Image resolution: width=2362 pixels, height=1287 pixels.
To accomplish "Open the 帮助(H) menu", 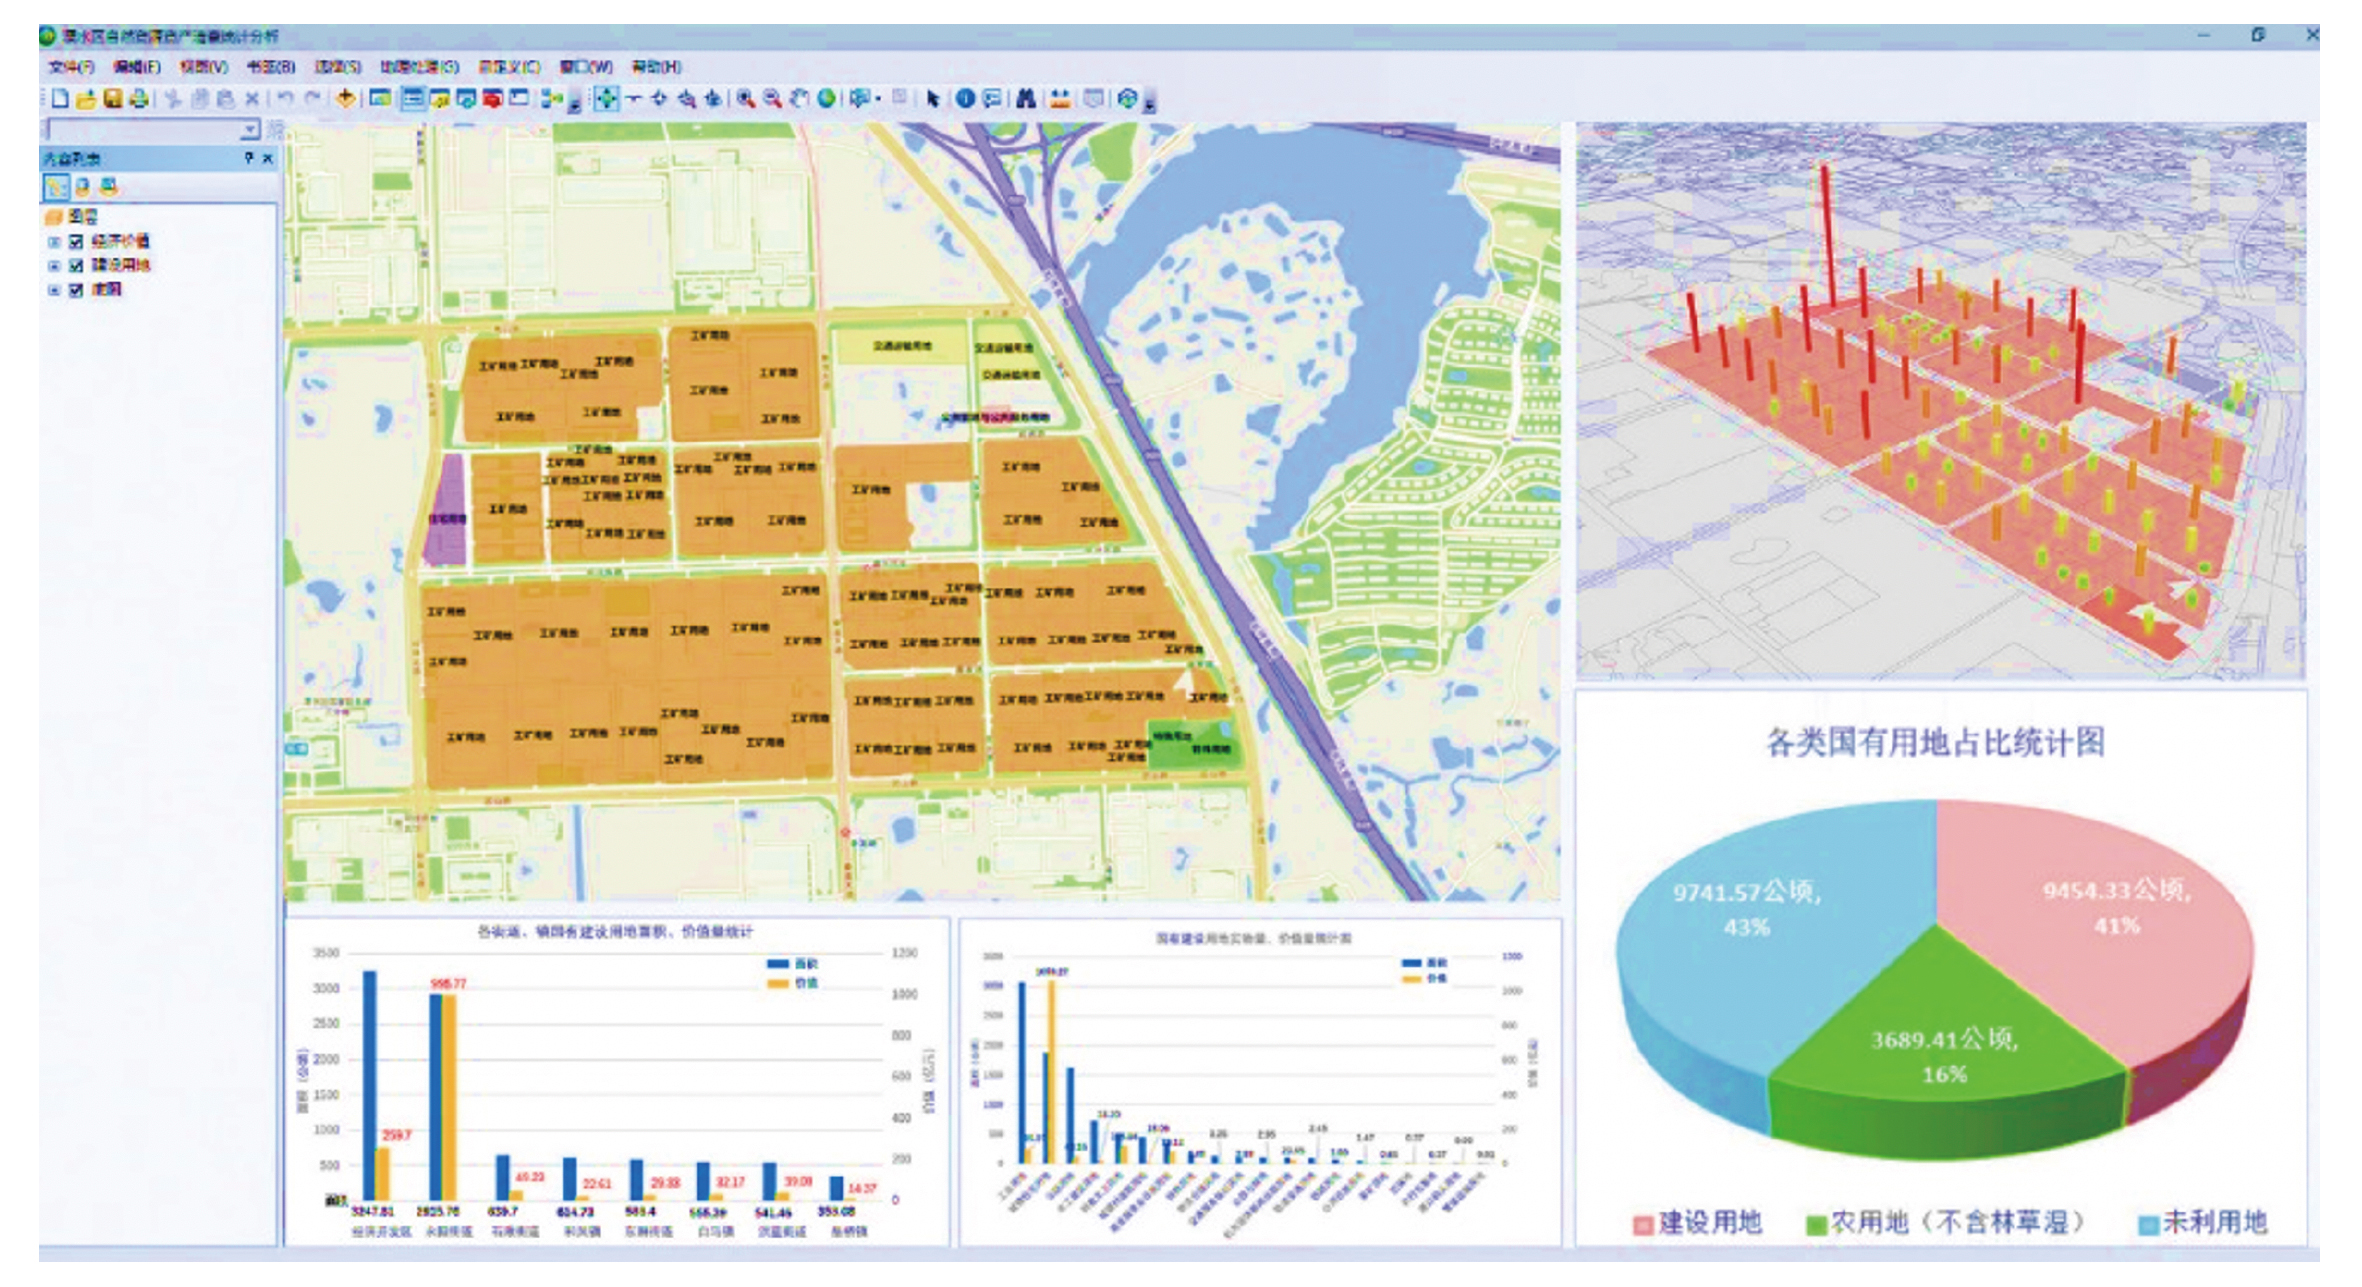I will (656, 67).
